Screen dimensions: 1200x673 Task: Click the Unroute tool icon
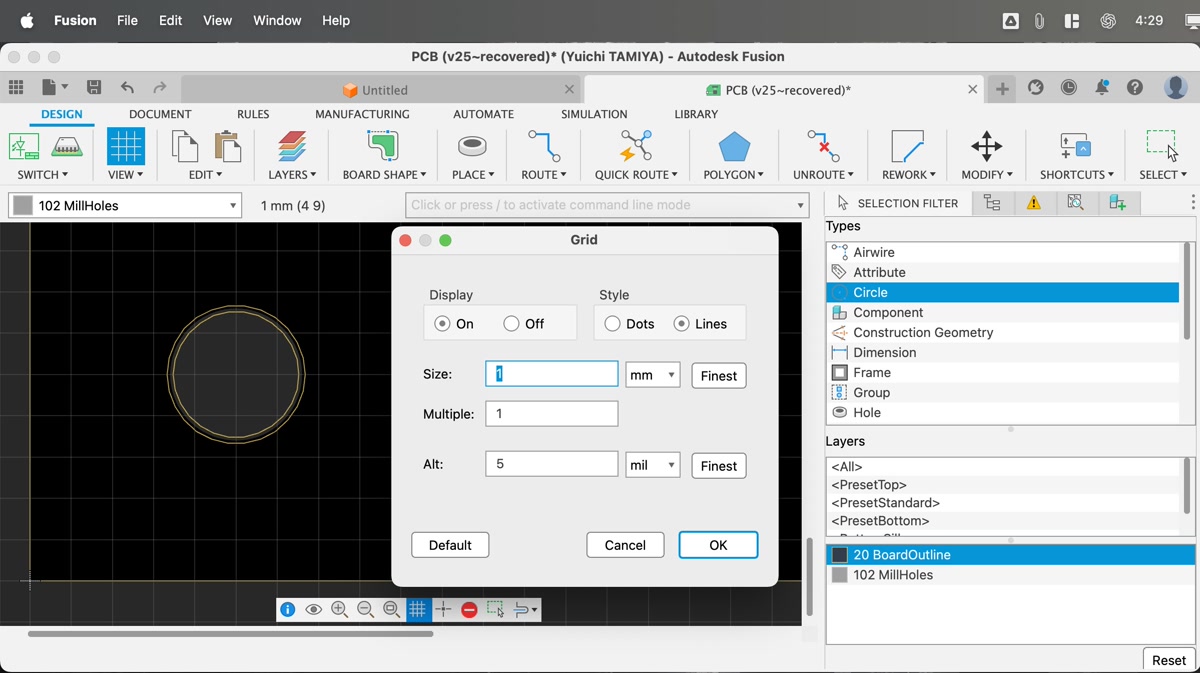coord(823,147)
